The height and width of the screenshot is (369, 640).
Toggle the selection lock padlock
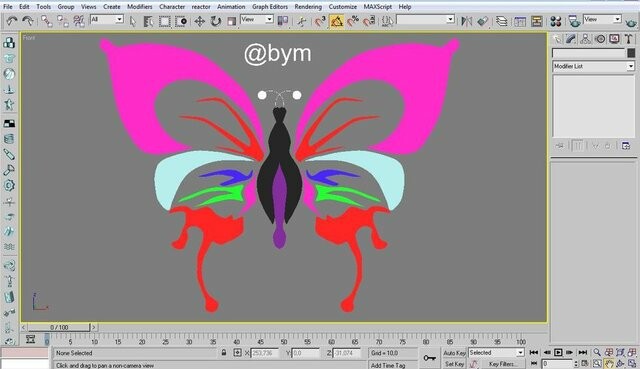(224, 352)
